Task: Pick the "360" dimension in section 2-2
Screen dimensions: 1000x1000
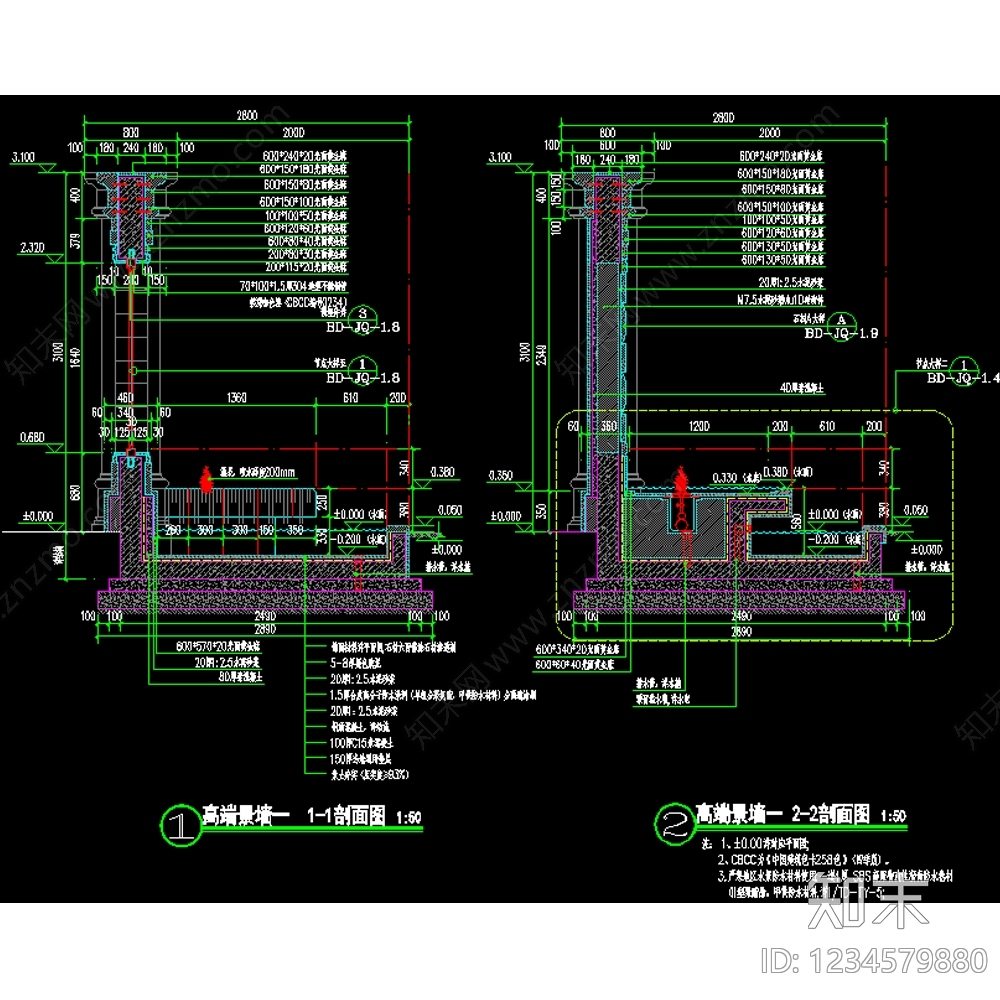Action: pos(609,426)
